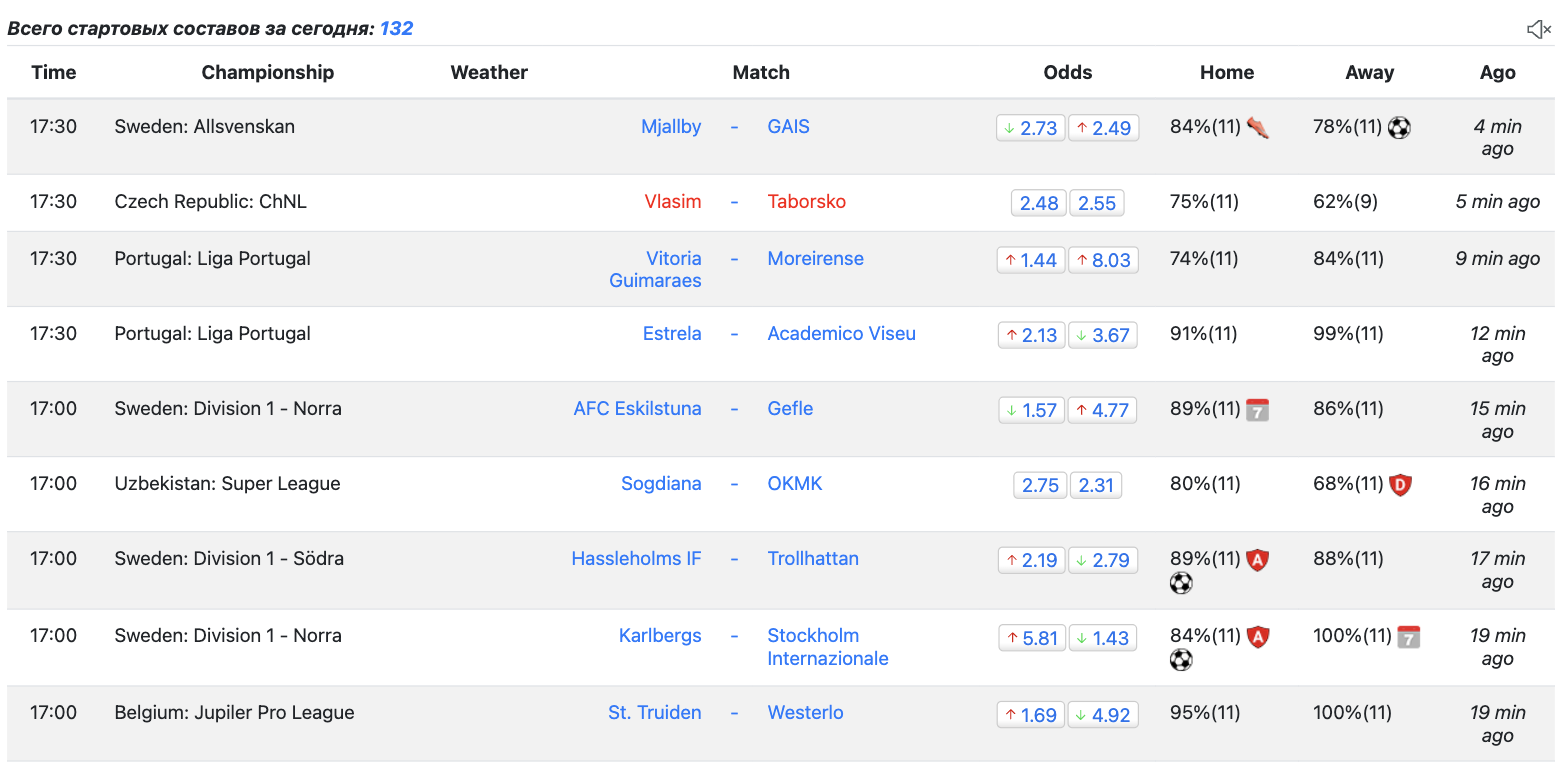Click the Ago column header
The height and width of the screenshot is (770, 1568).
point(1498,72)
